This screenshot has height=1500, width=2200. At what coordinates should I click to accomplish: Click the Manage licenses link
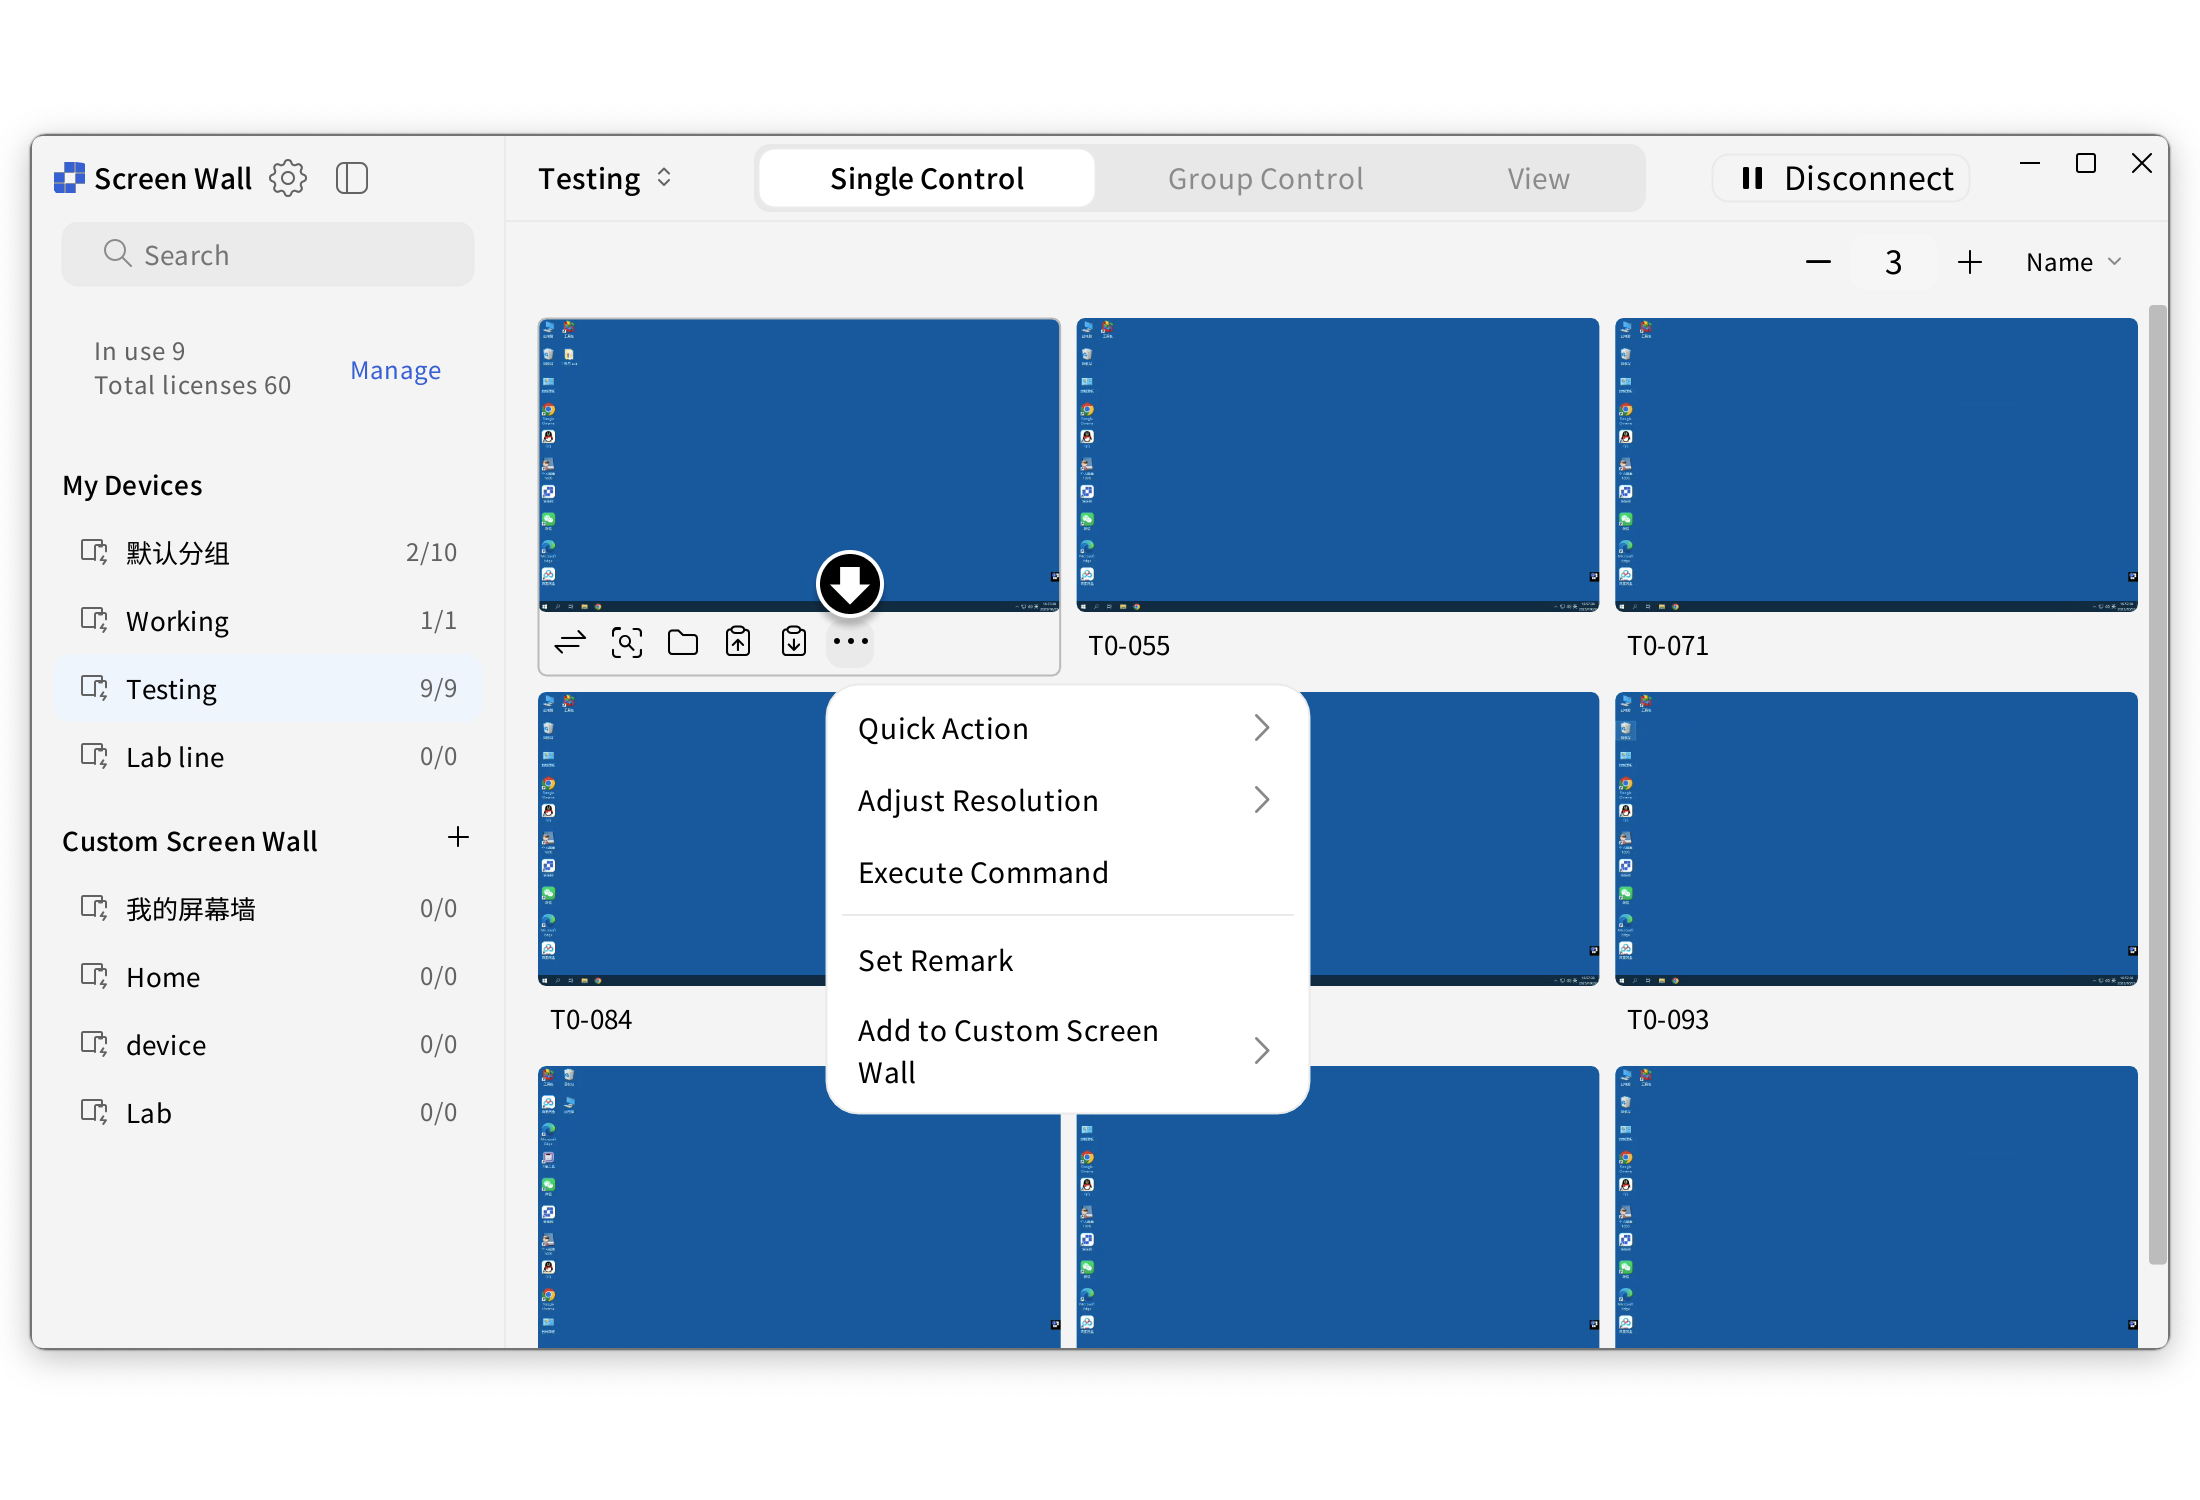pos(395,371)
